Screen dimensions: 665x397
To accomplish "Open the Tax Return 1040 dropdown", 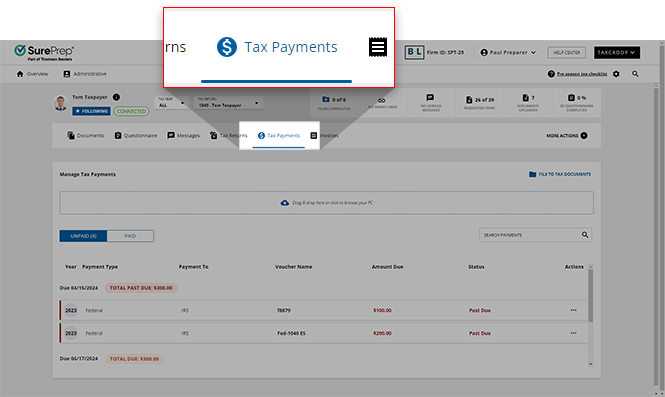I will point(228,103).
